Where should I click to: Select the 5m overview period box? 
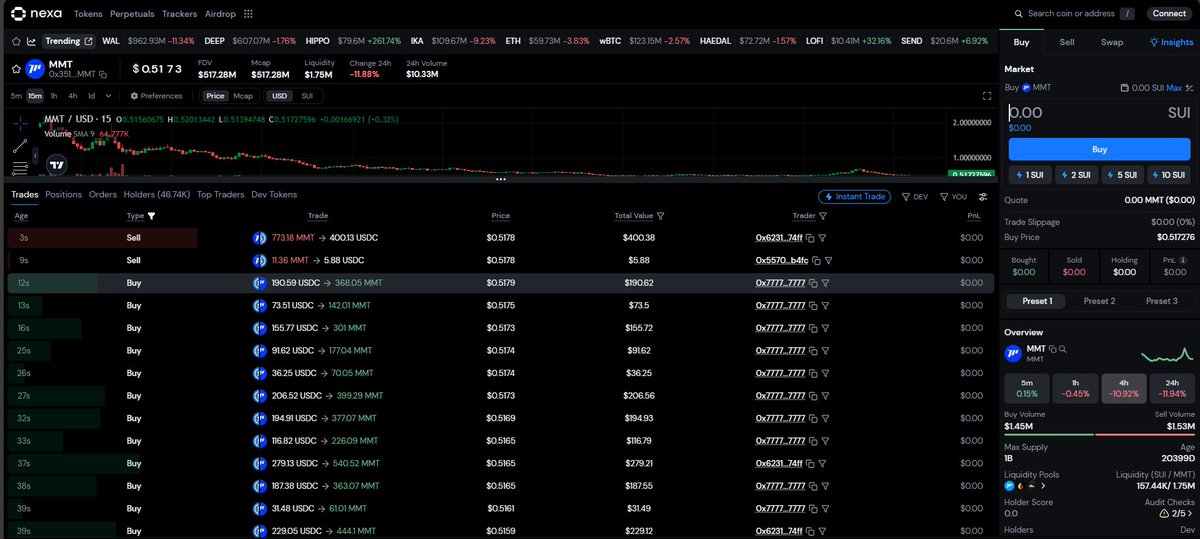point(1027,388)
